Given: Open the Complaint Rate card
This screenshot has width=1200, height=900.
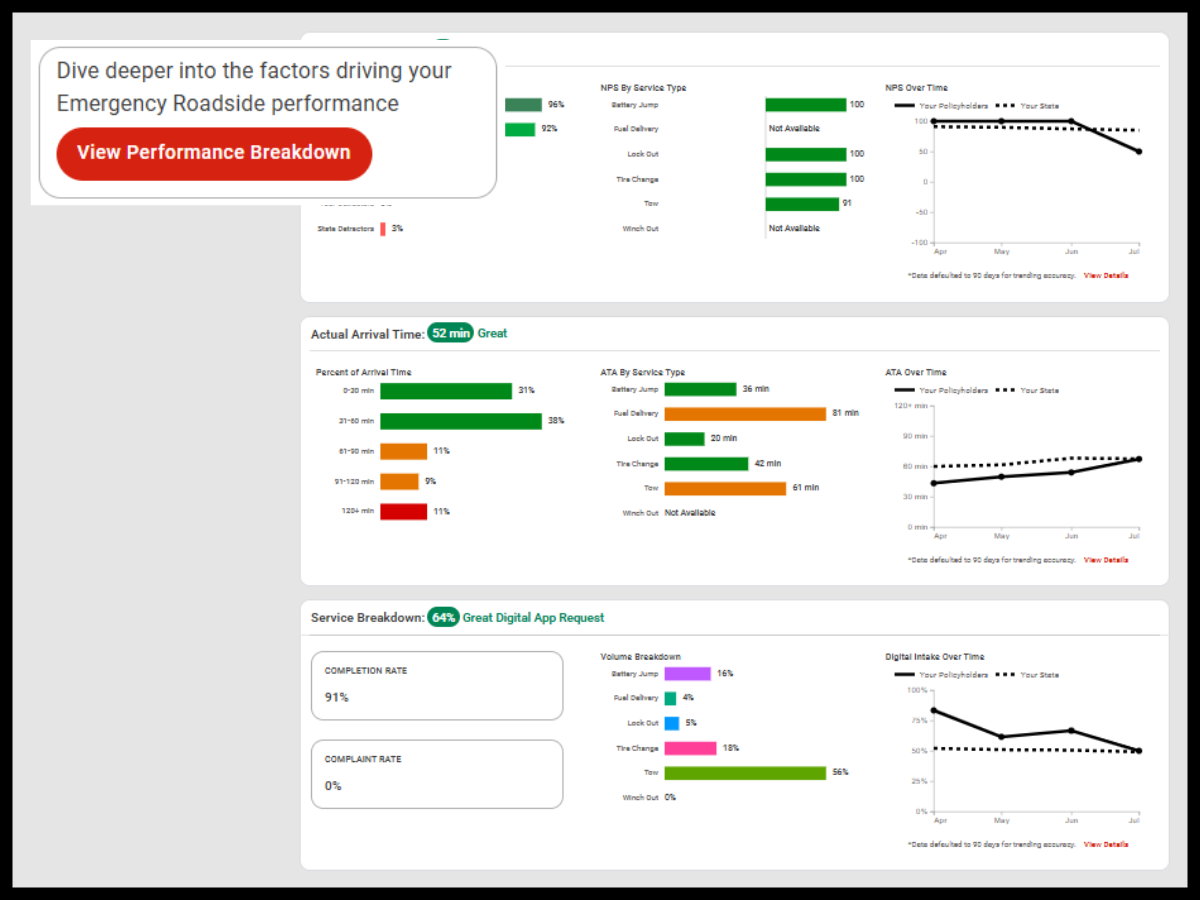Looking at the screenshot, I should point(437,774).
